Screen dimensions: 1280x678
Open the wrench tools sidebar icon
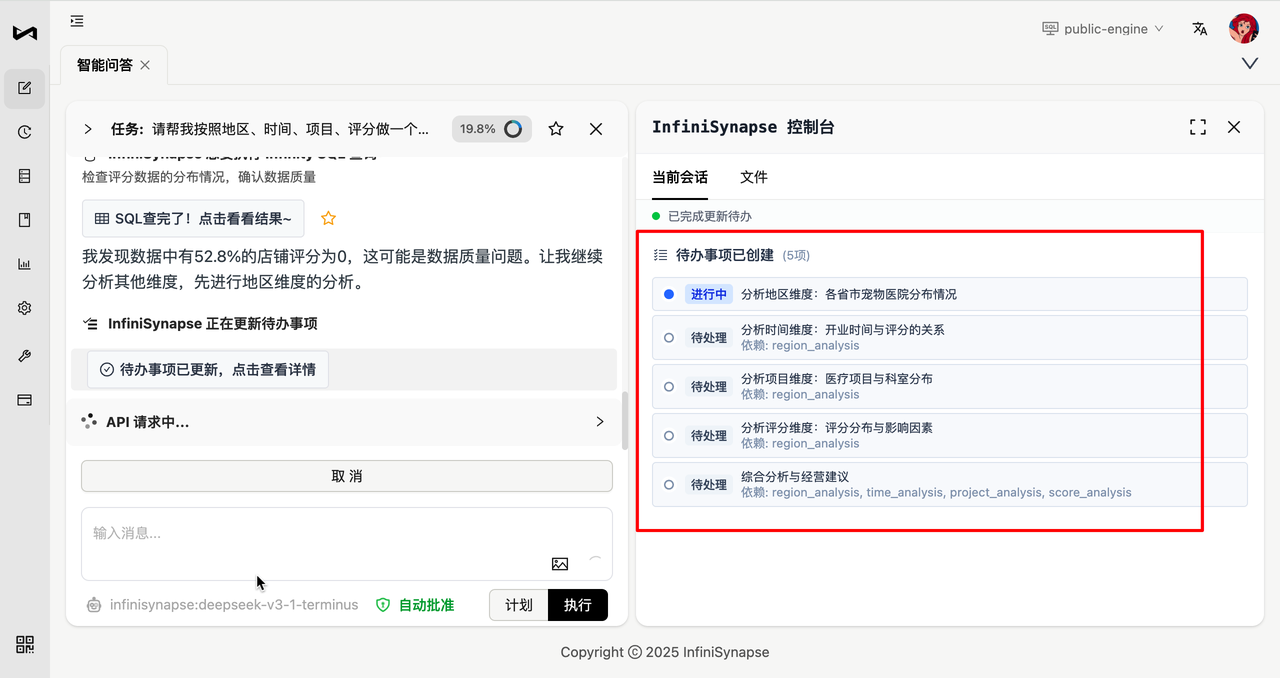pyautogui.click(x=25, y=355)
